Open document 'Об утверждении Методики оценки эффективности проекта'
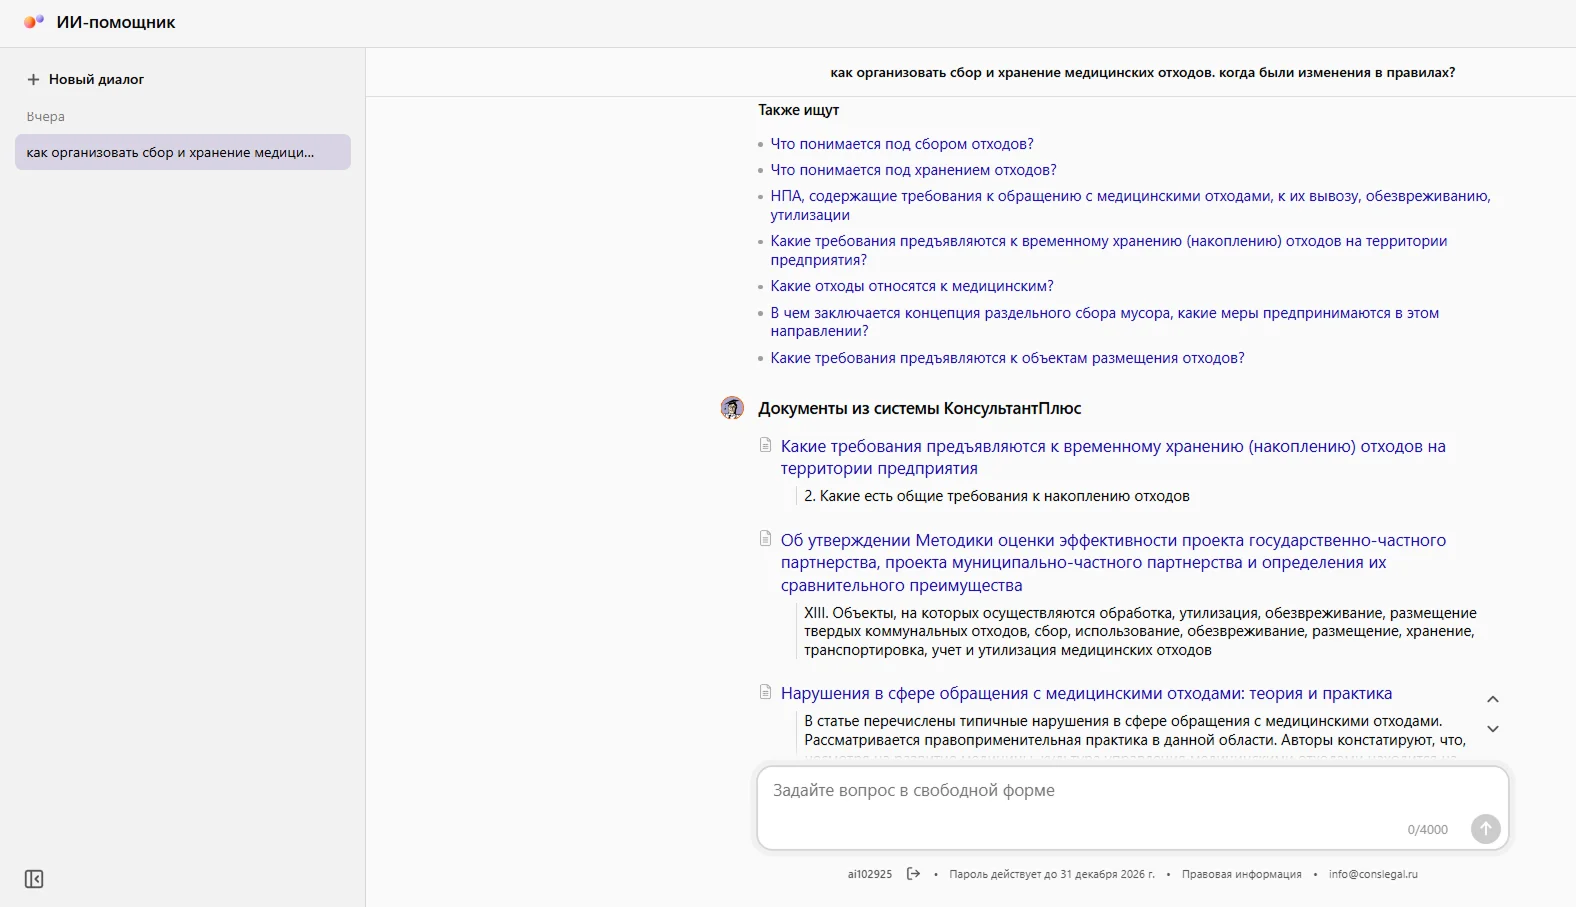The width and height of the screenshot is (1576, 907). (1113, 562)
